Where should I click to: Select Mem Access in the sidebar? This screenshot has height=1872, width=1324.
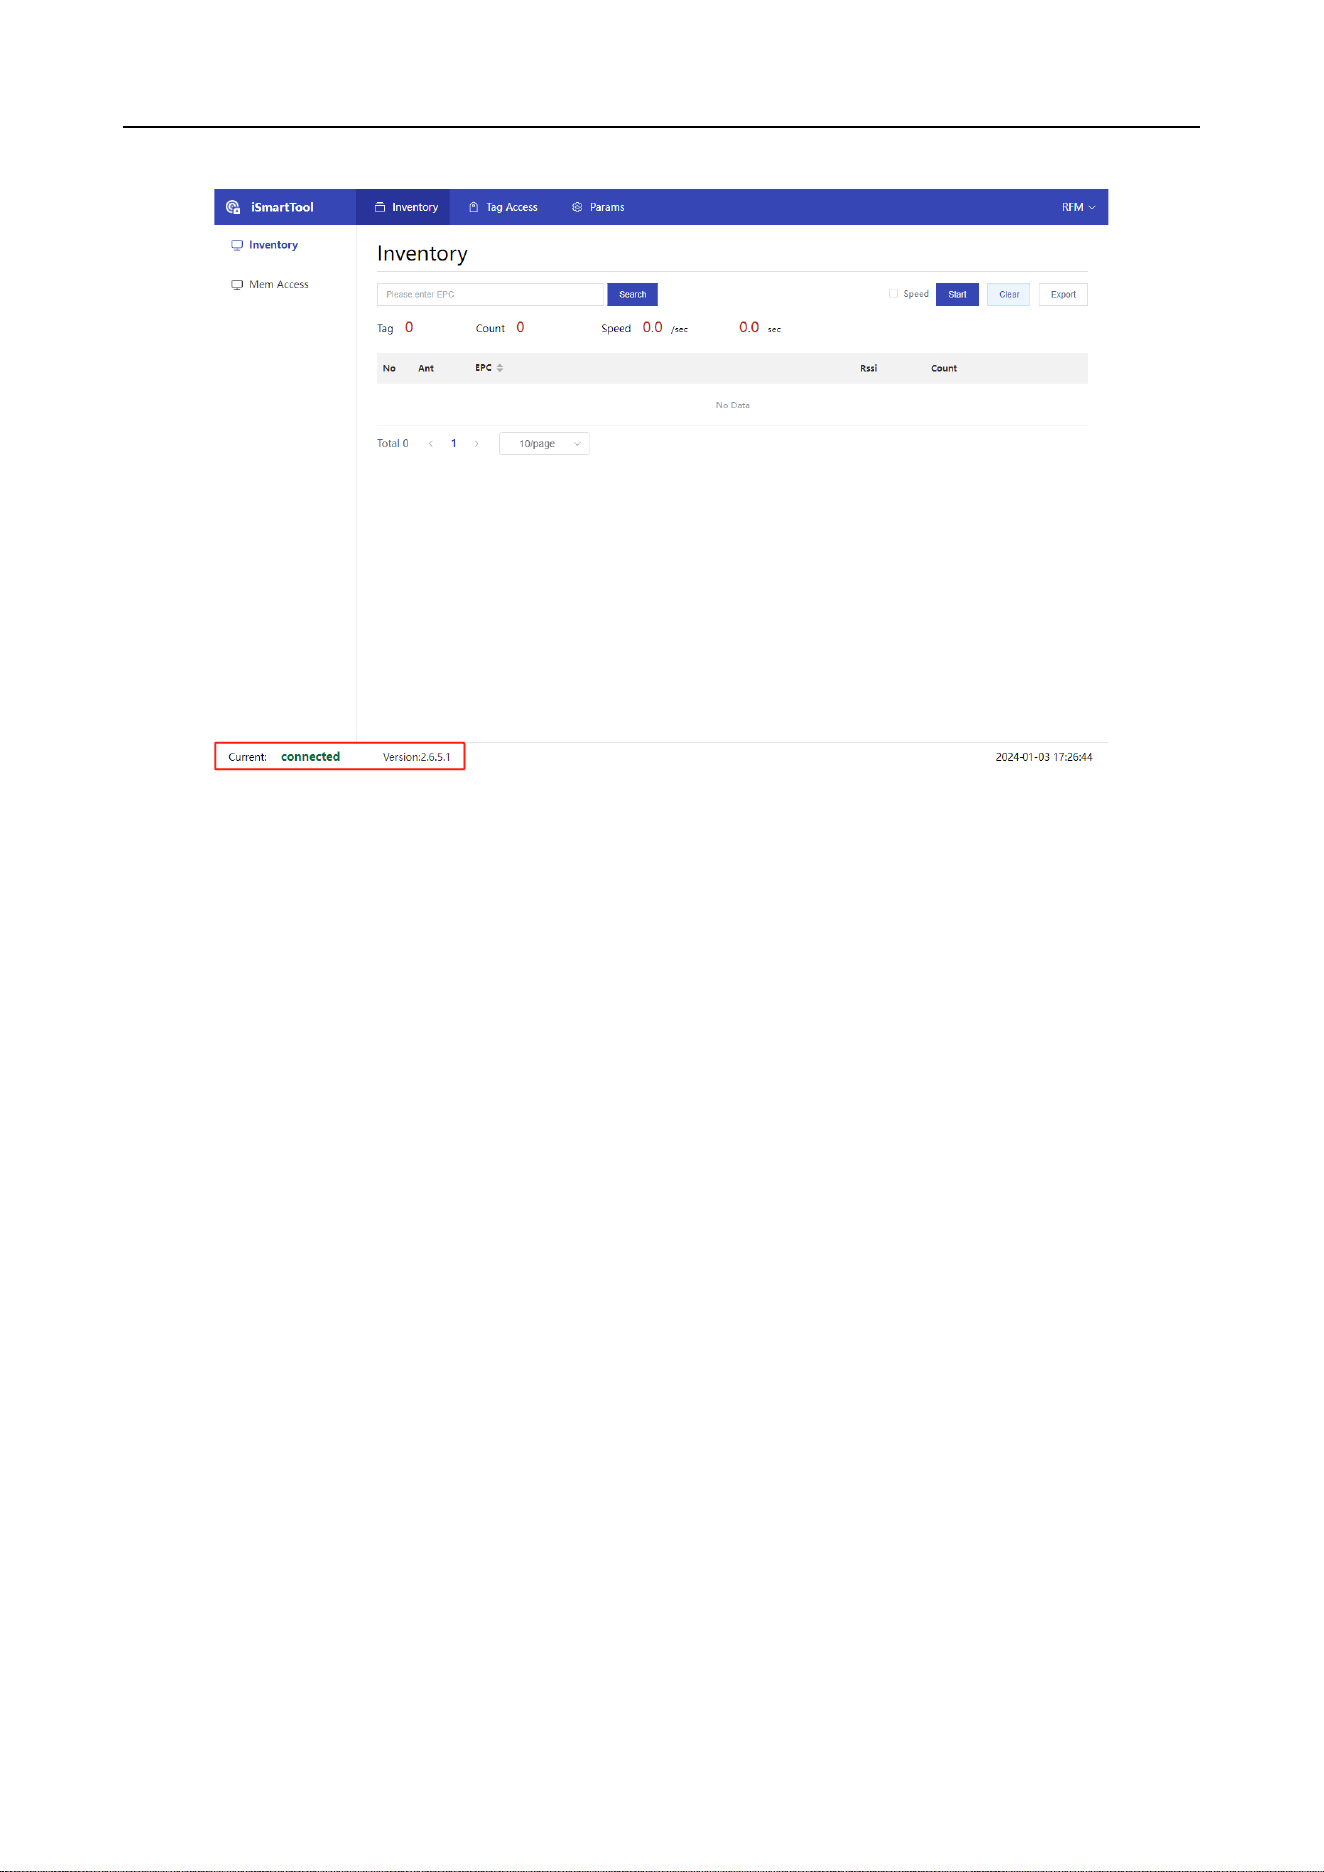pyautogui.click(x=270, y=285)
